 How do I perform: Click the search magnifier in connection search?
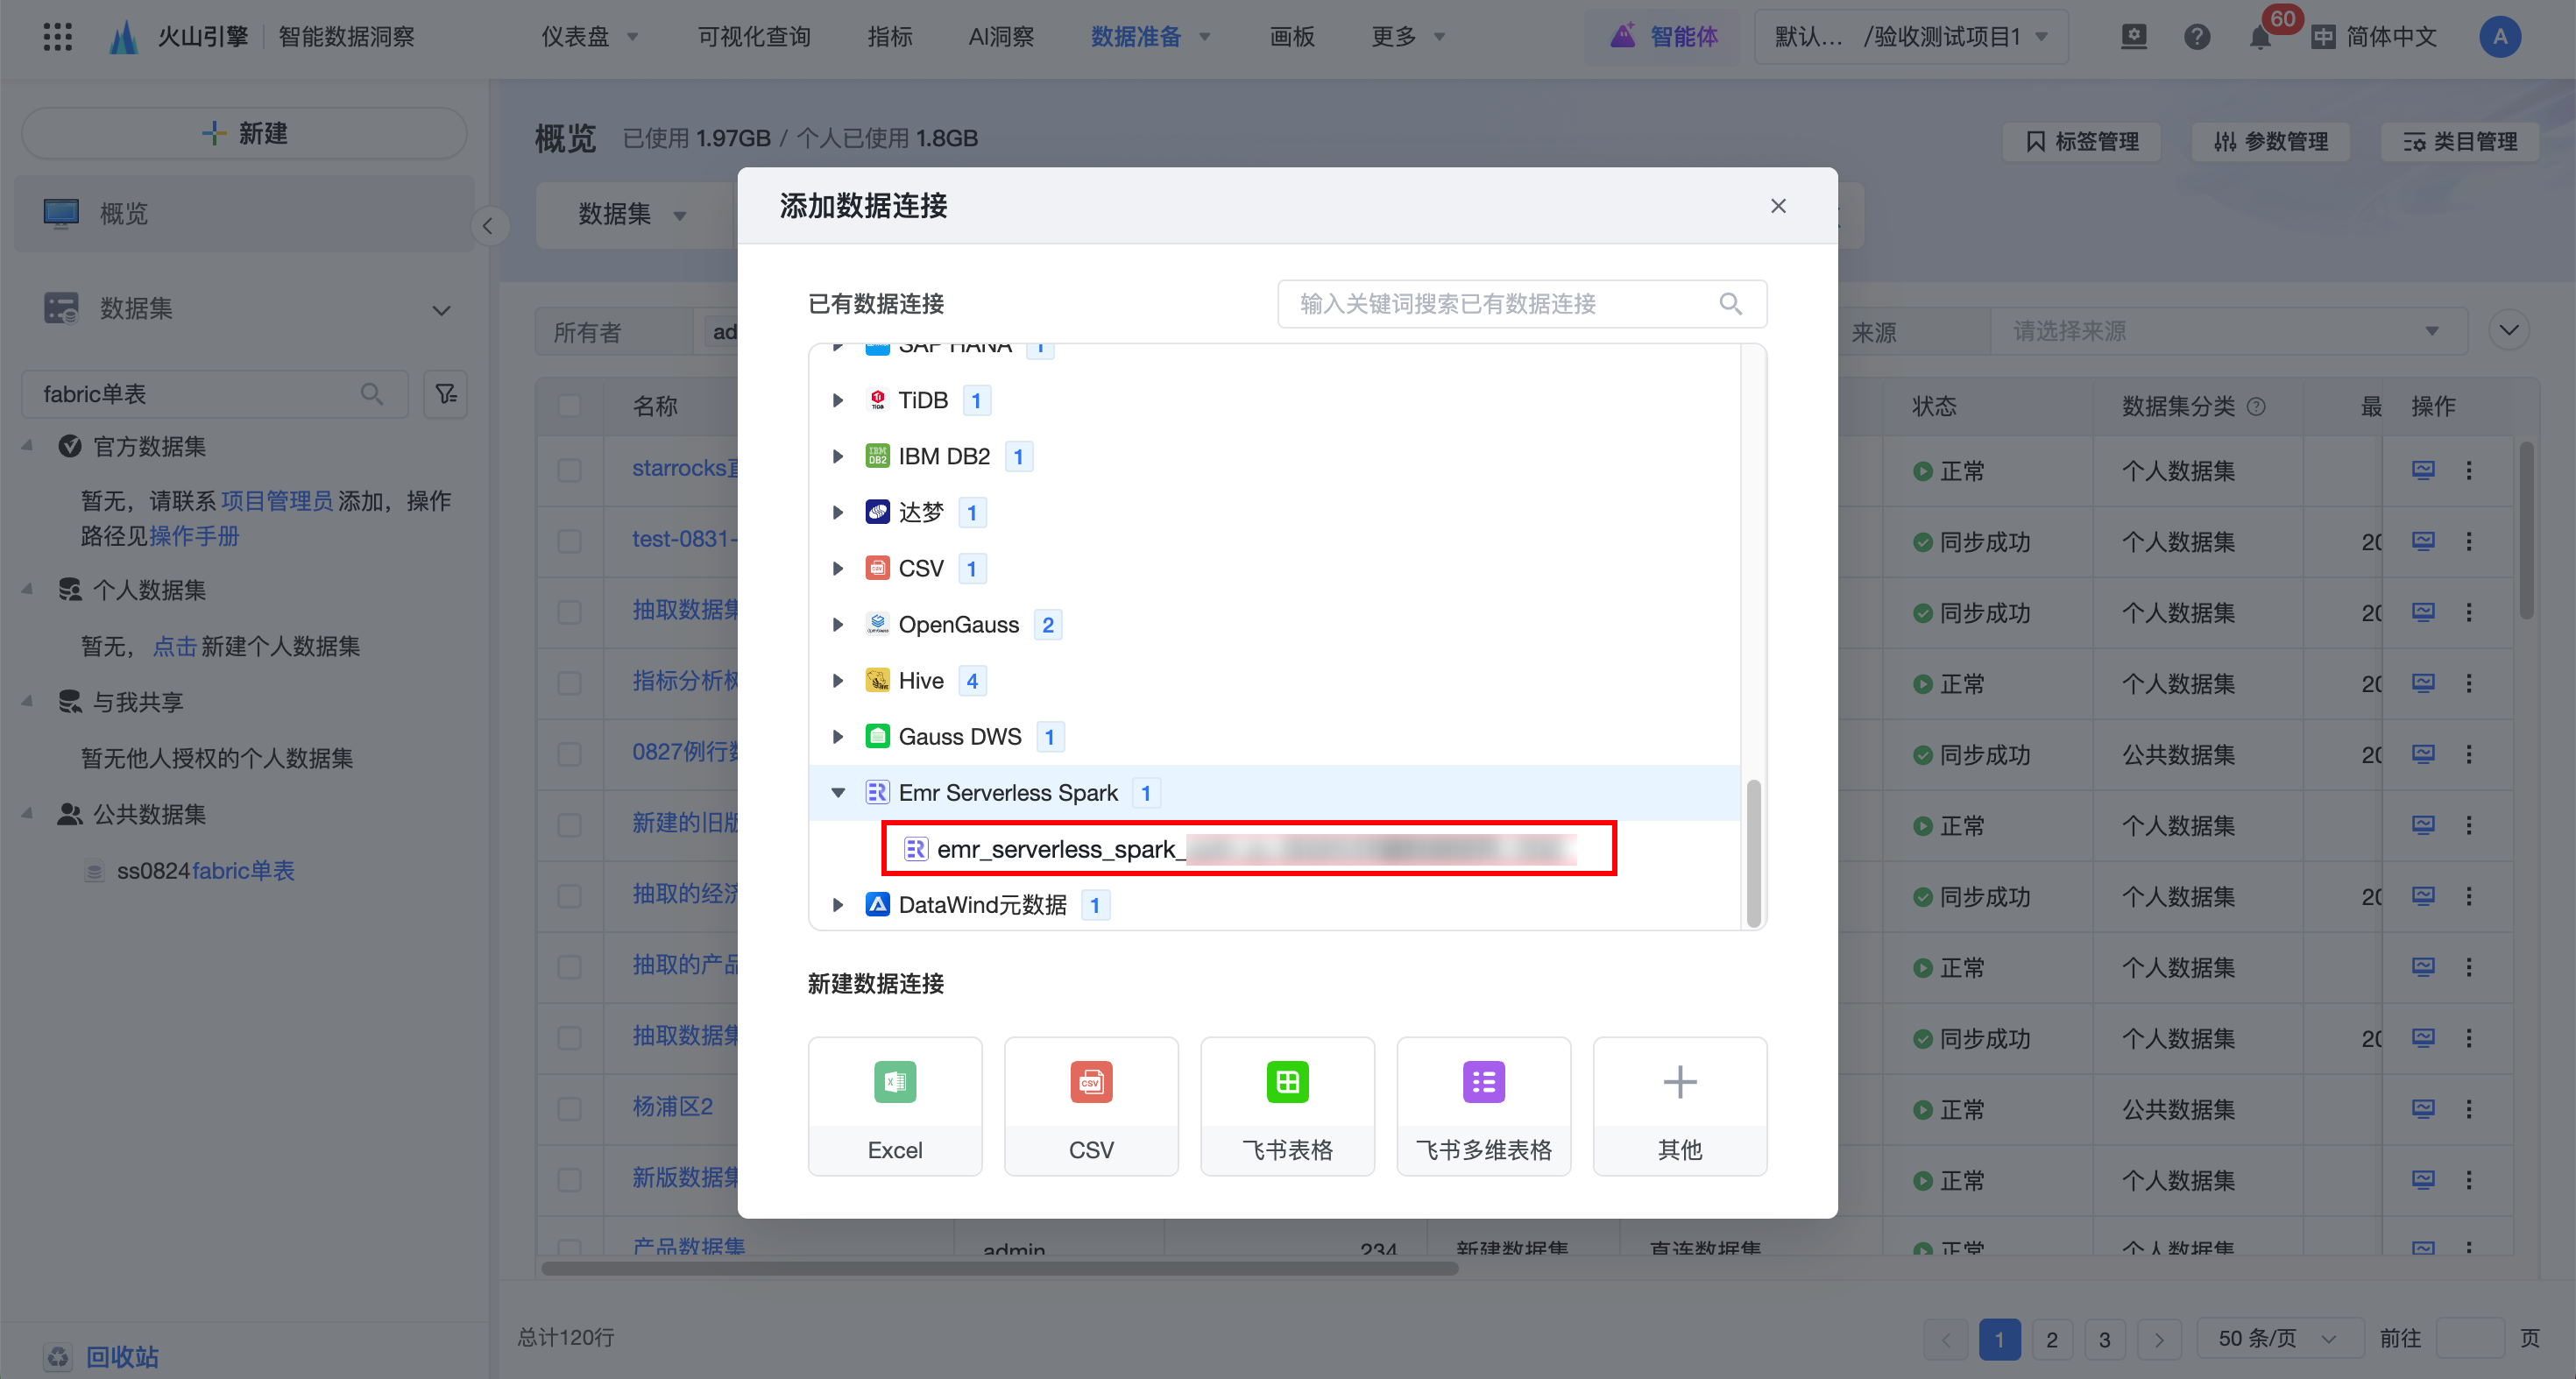tap(1730, 304)
